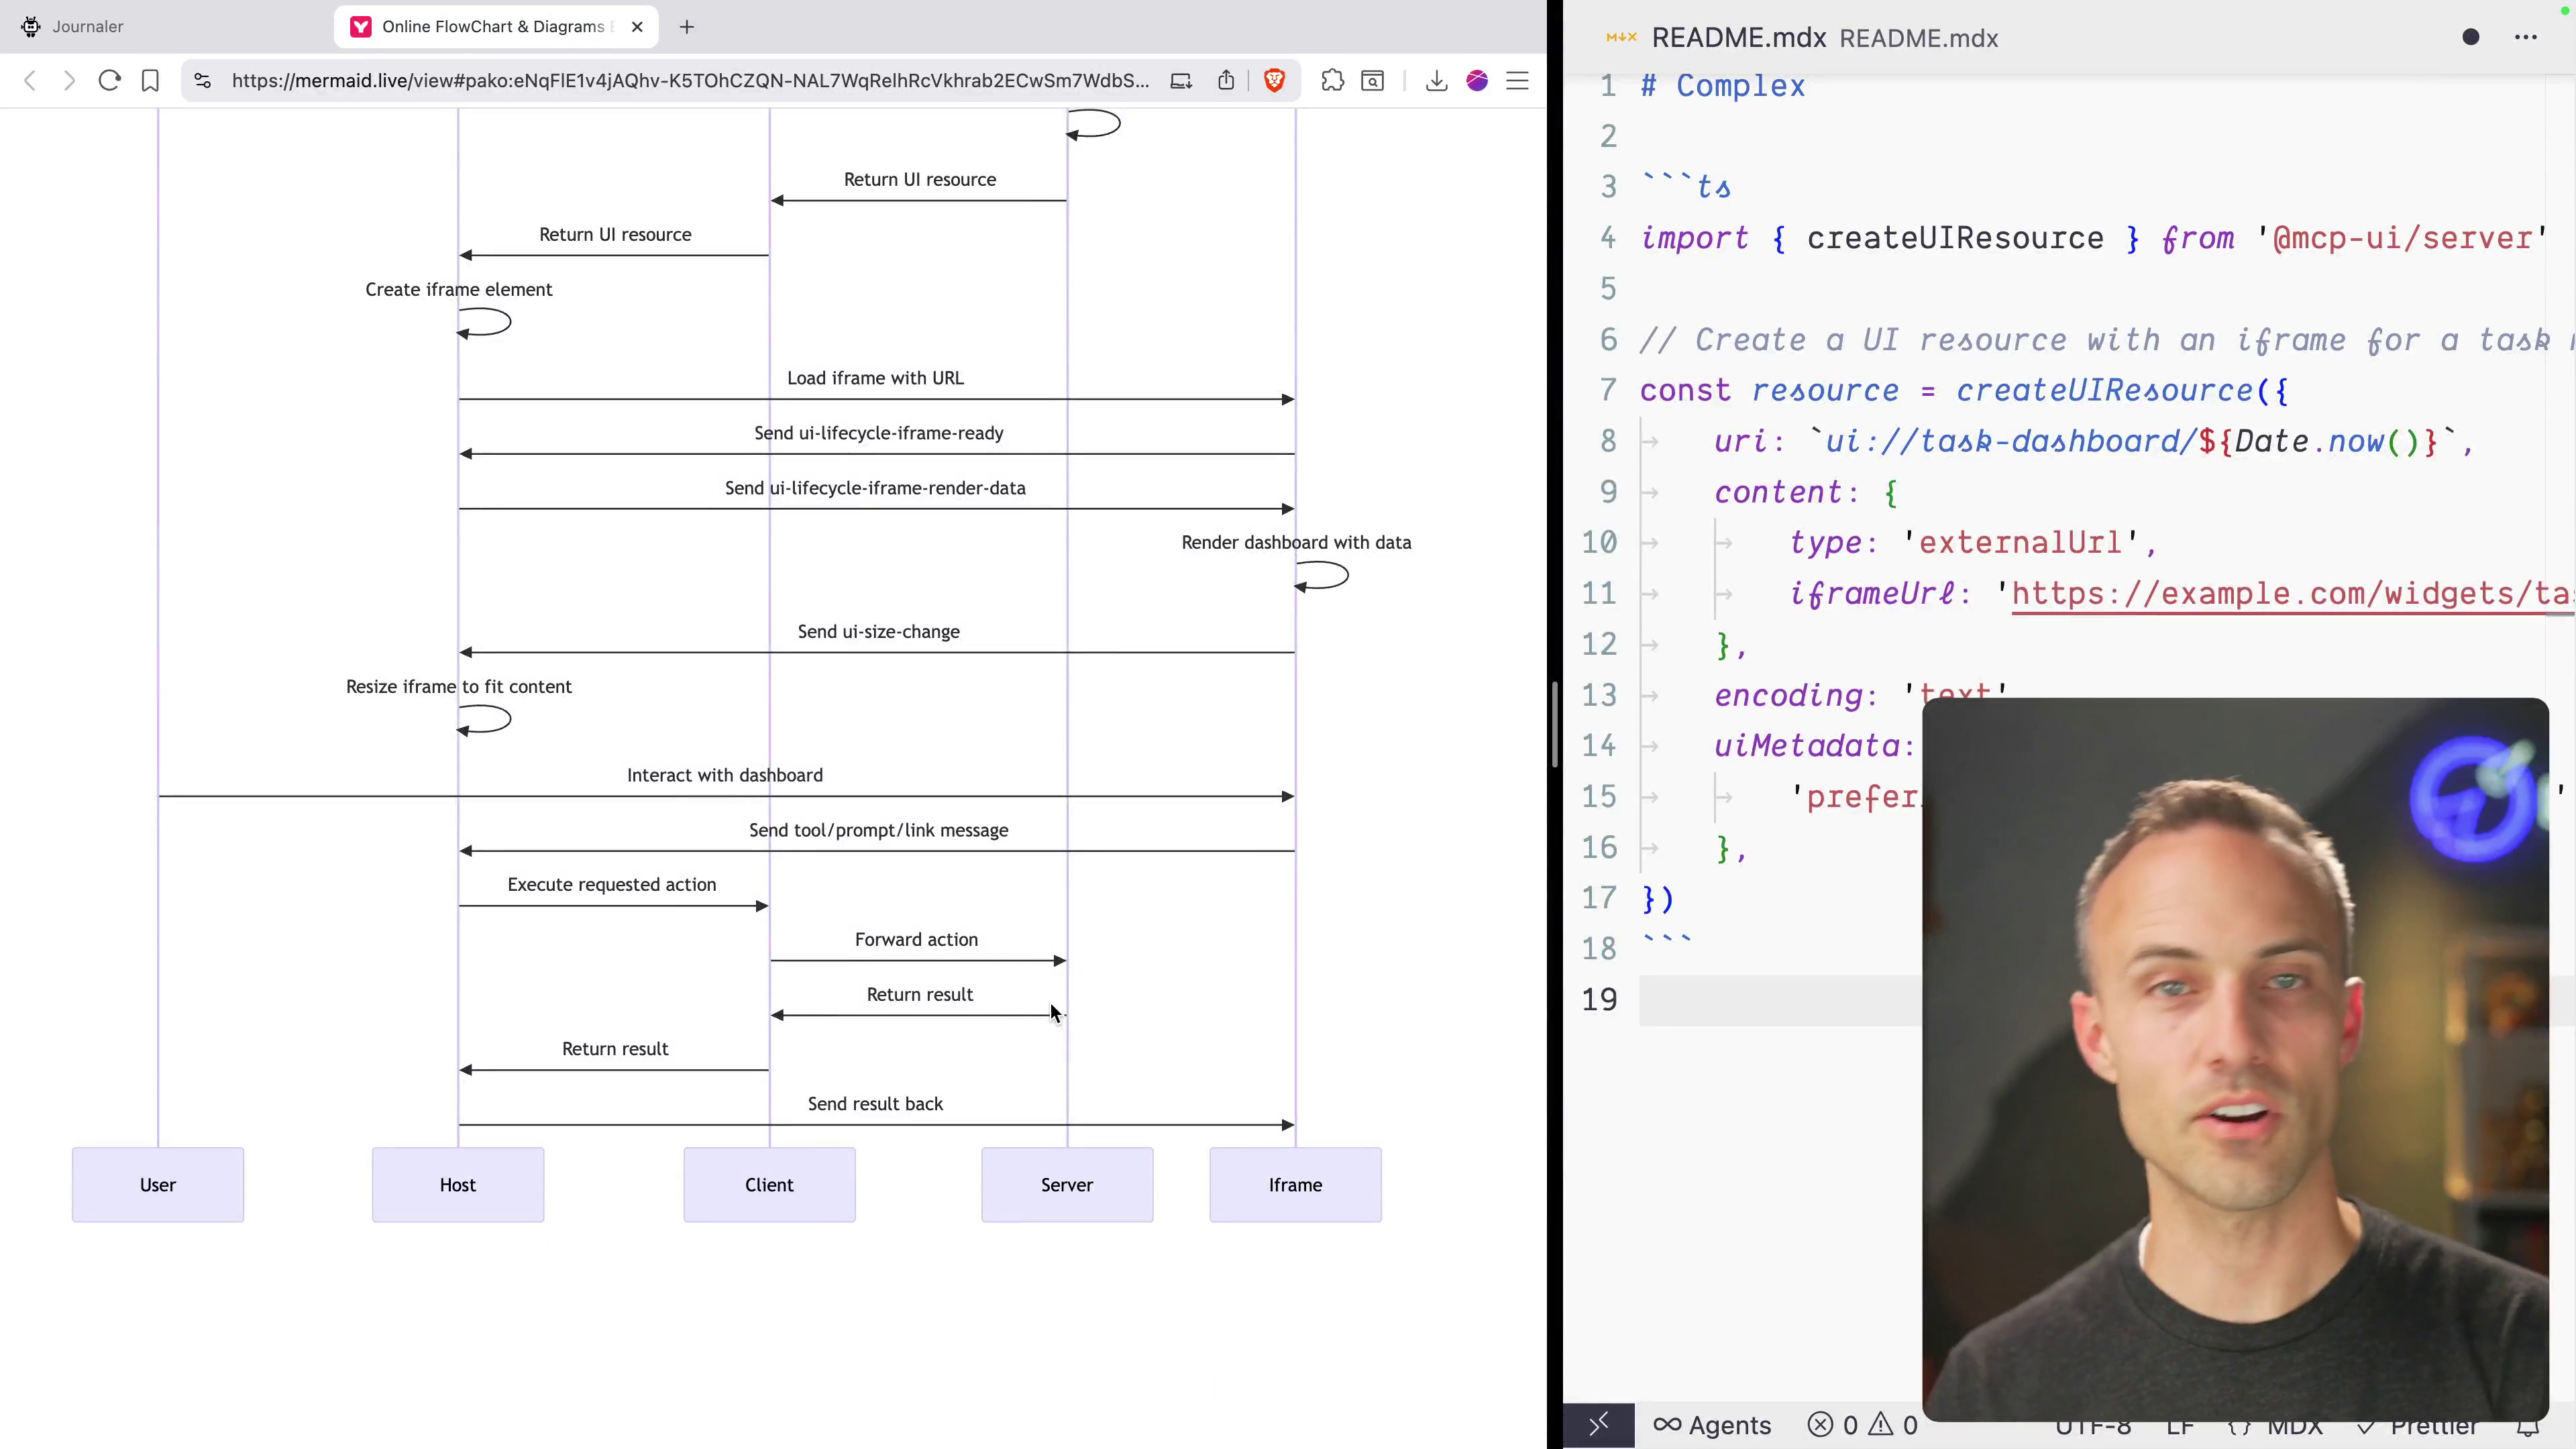Select the Online FlowChart & Diagrams tab
2576x1449 pixels.
coord(493,27)
